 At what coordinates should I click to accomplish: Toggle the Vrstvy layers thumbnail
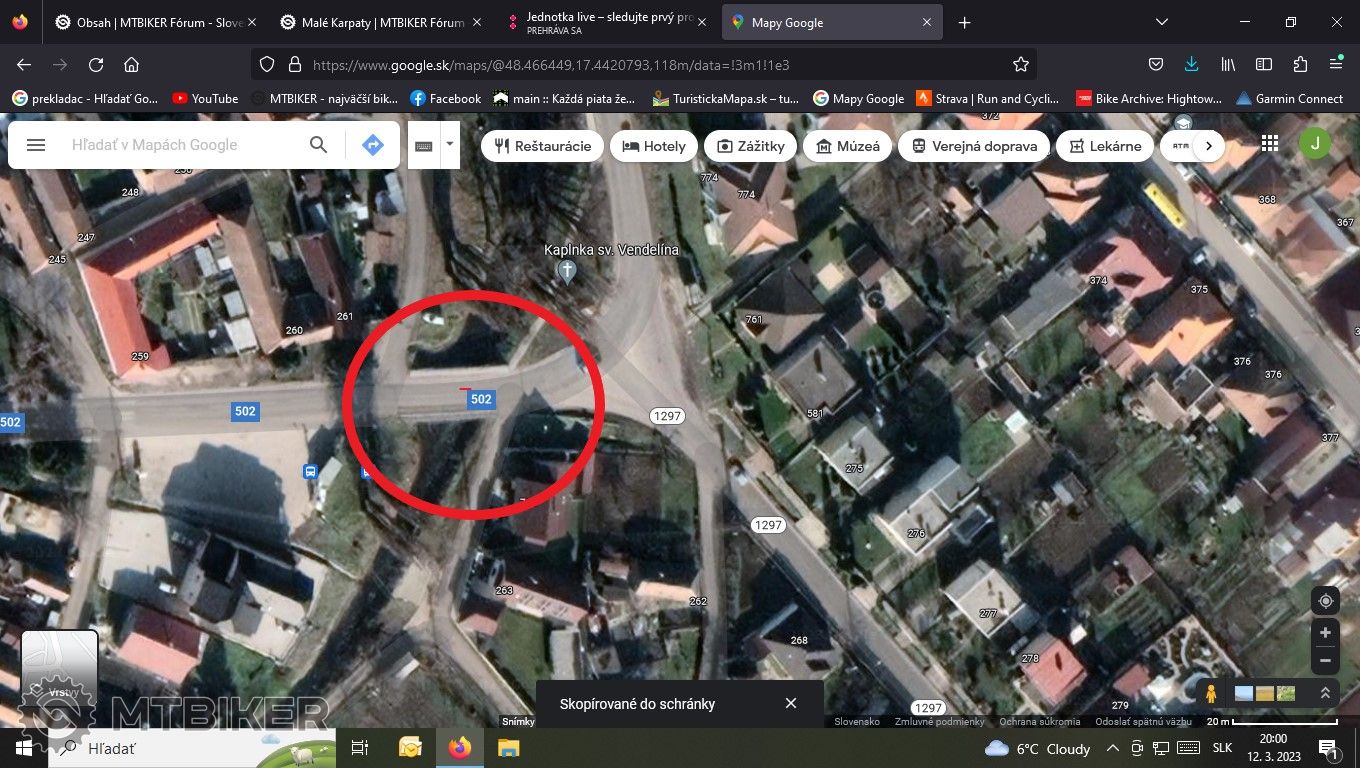tap(60, 665)
